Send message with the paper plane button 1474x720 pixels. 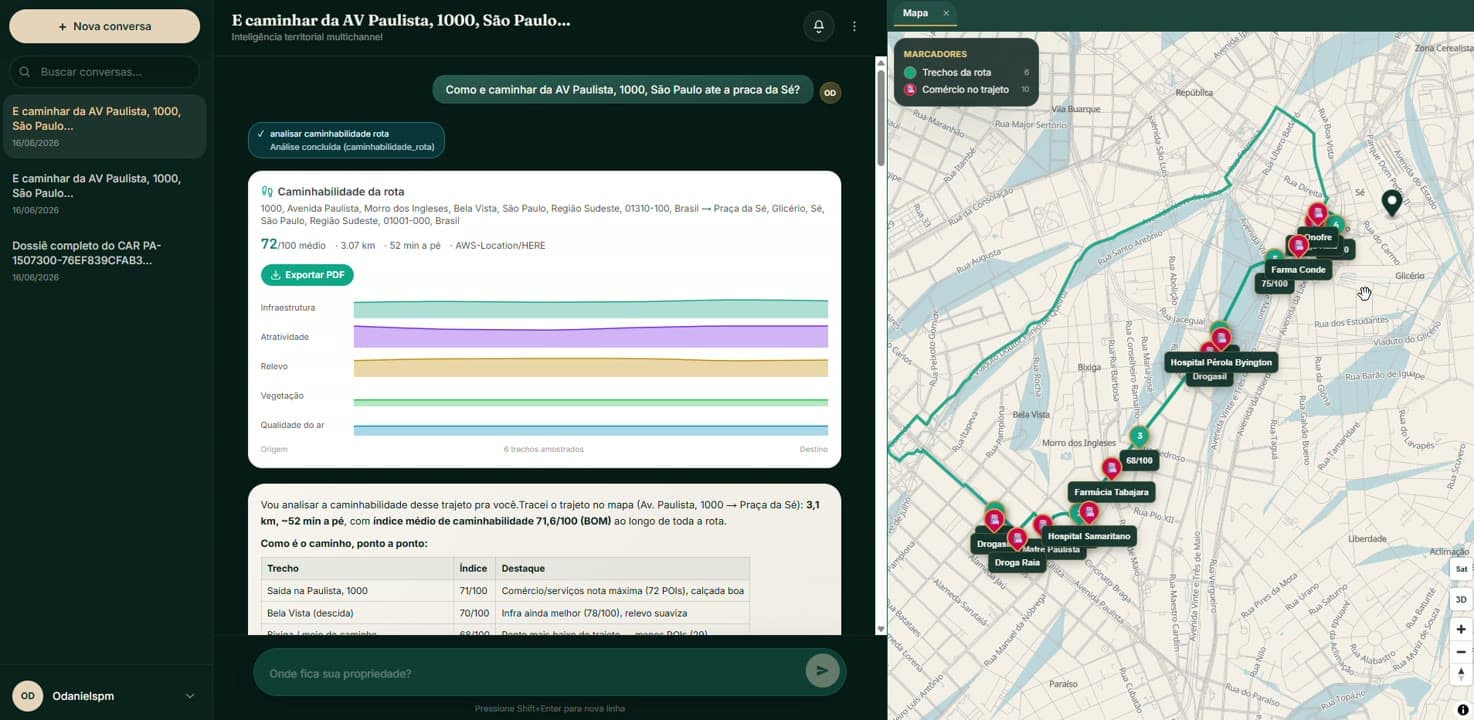tap(822, 671)
